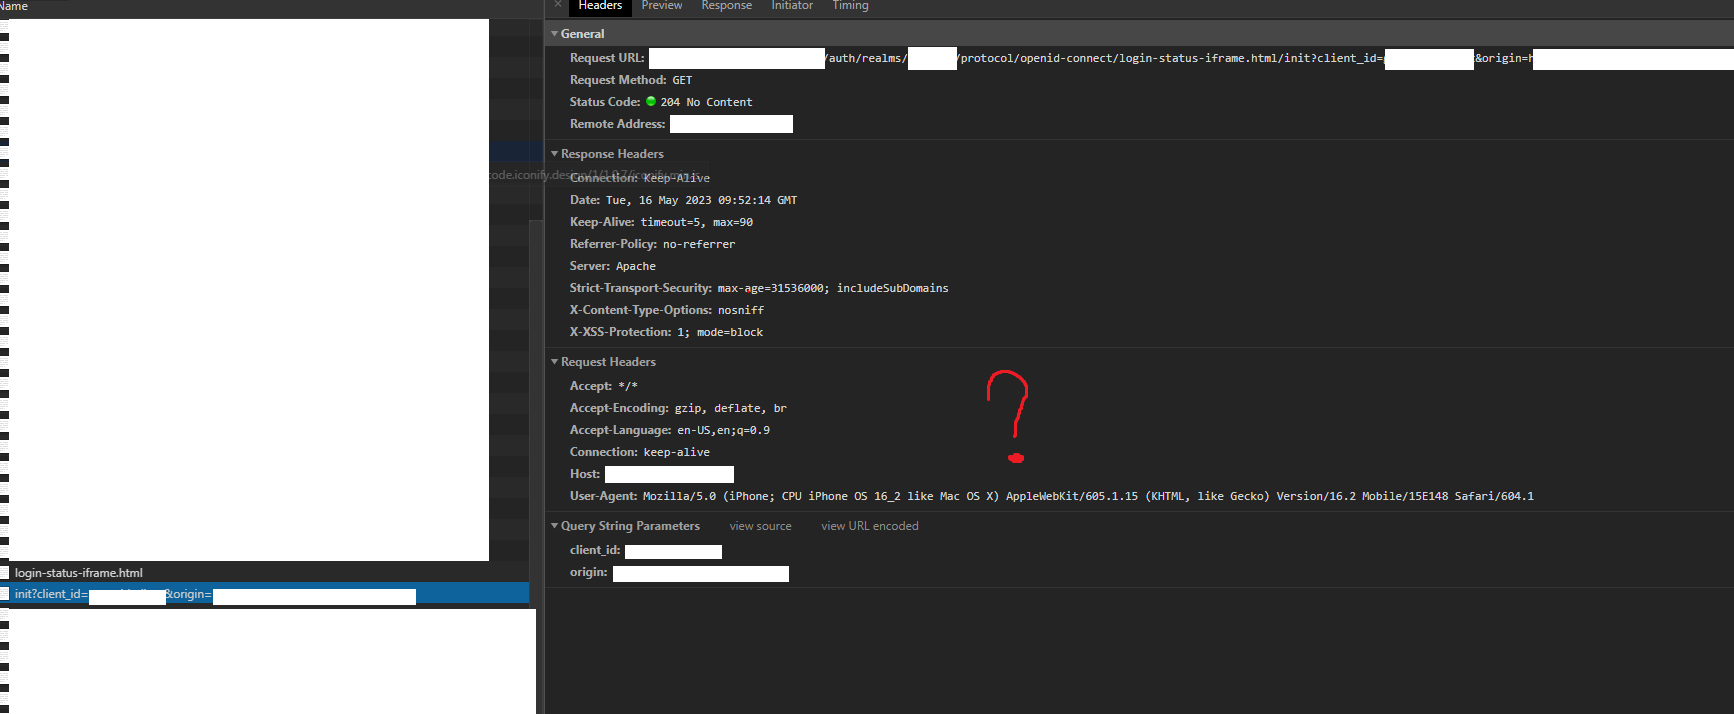Click the origin query parameter

(x=679, y=573)
